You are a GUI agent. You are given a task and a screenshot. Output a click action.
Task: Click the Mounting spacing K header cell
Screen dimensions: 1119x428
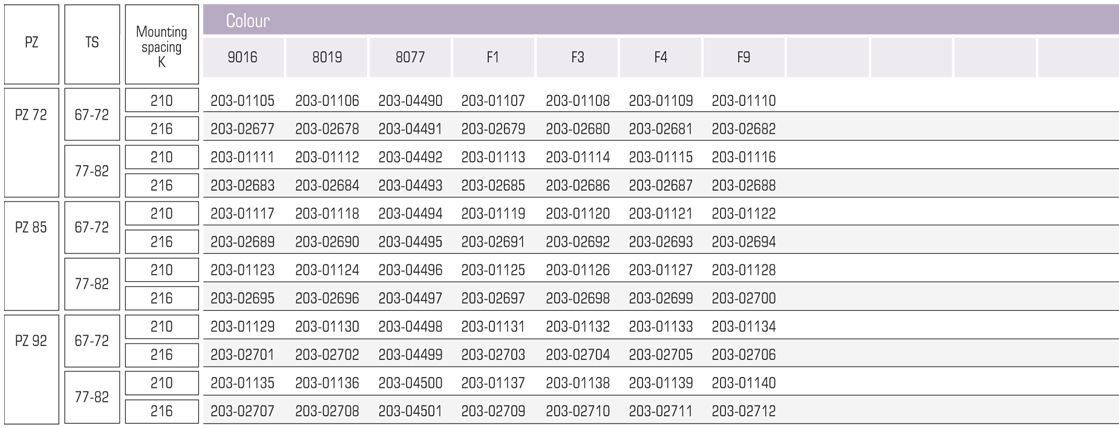coord(162,44)
